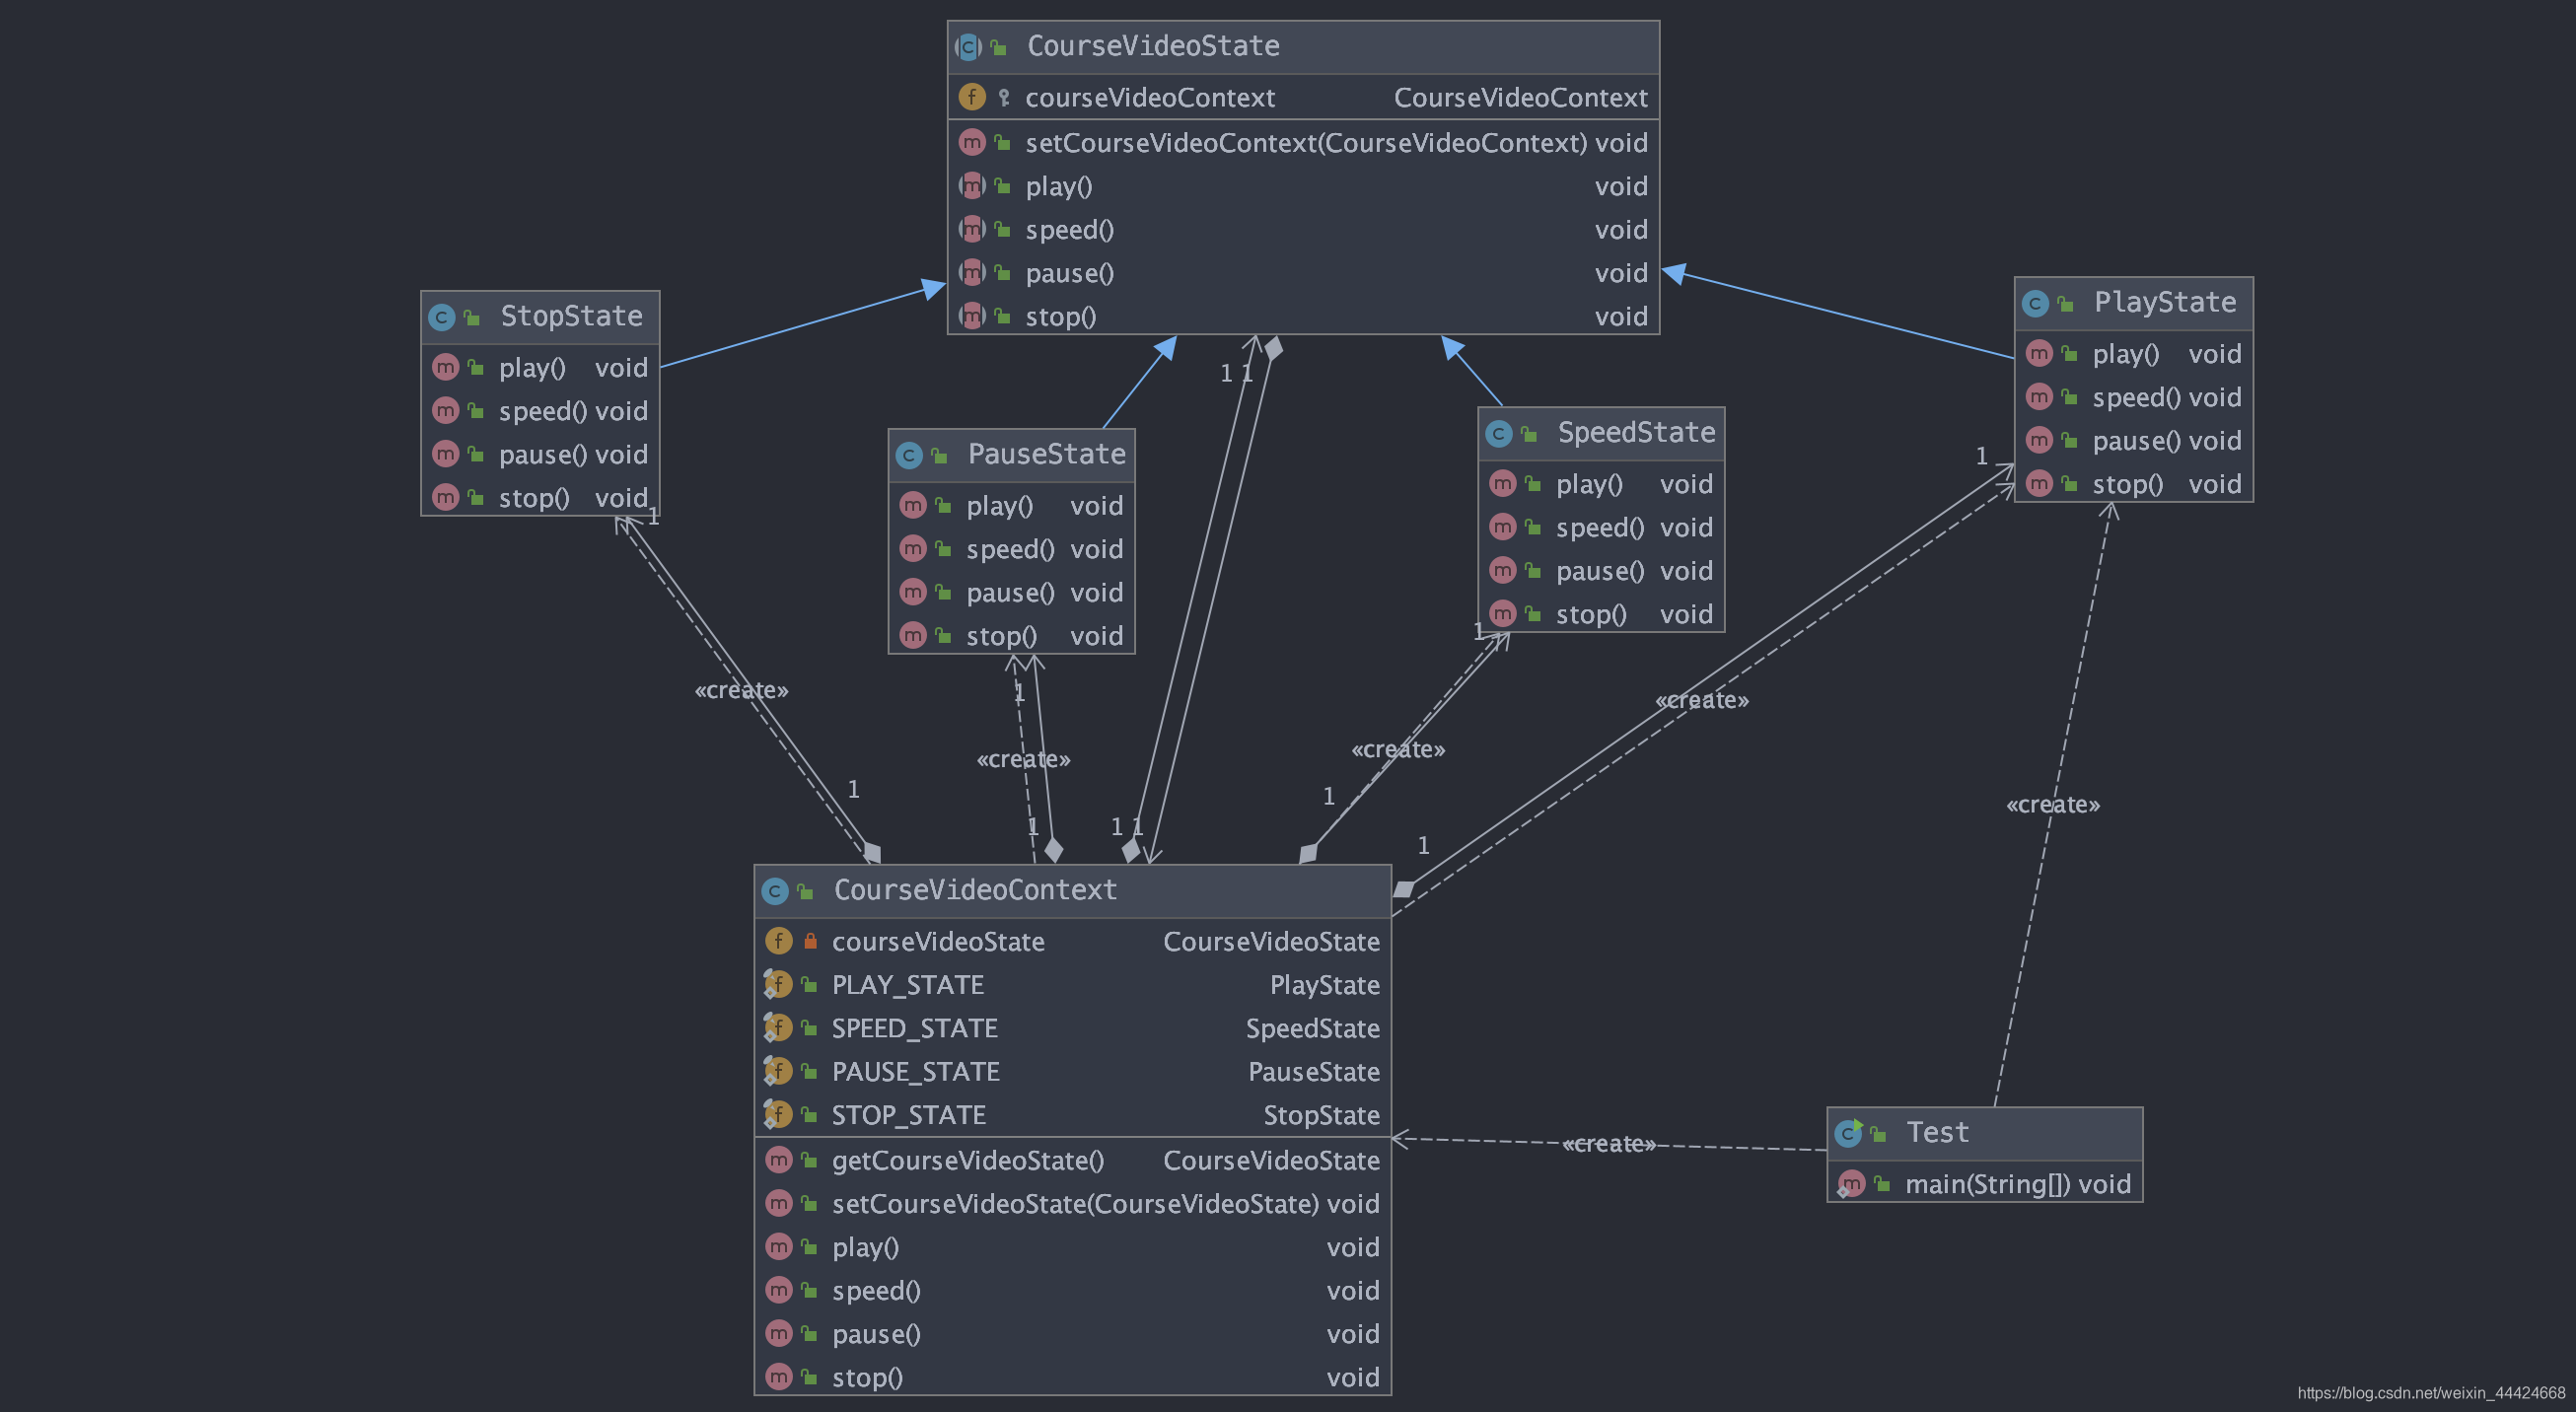This screenshot has width=2576, height=1412.
Task: Select the Test class title
Action: pos(1937,1133)
